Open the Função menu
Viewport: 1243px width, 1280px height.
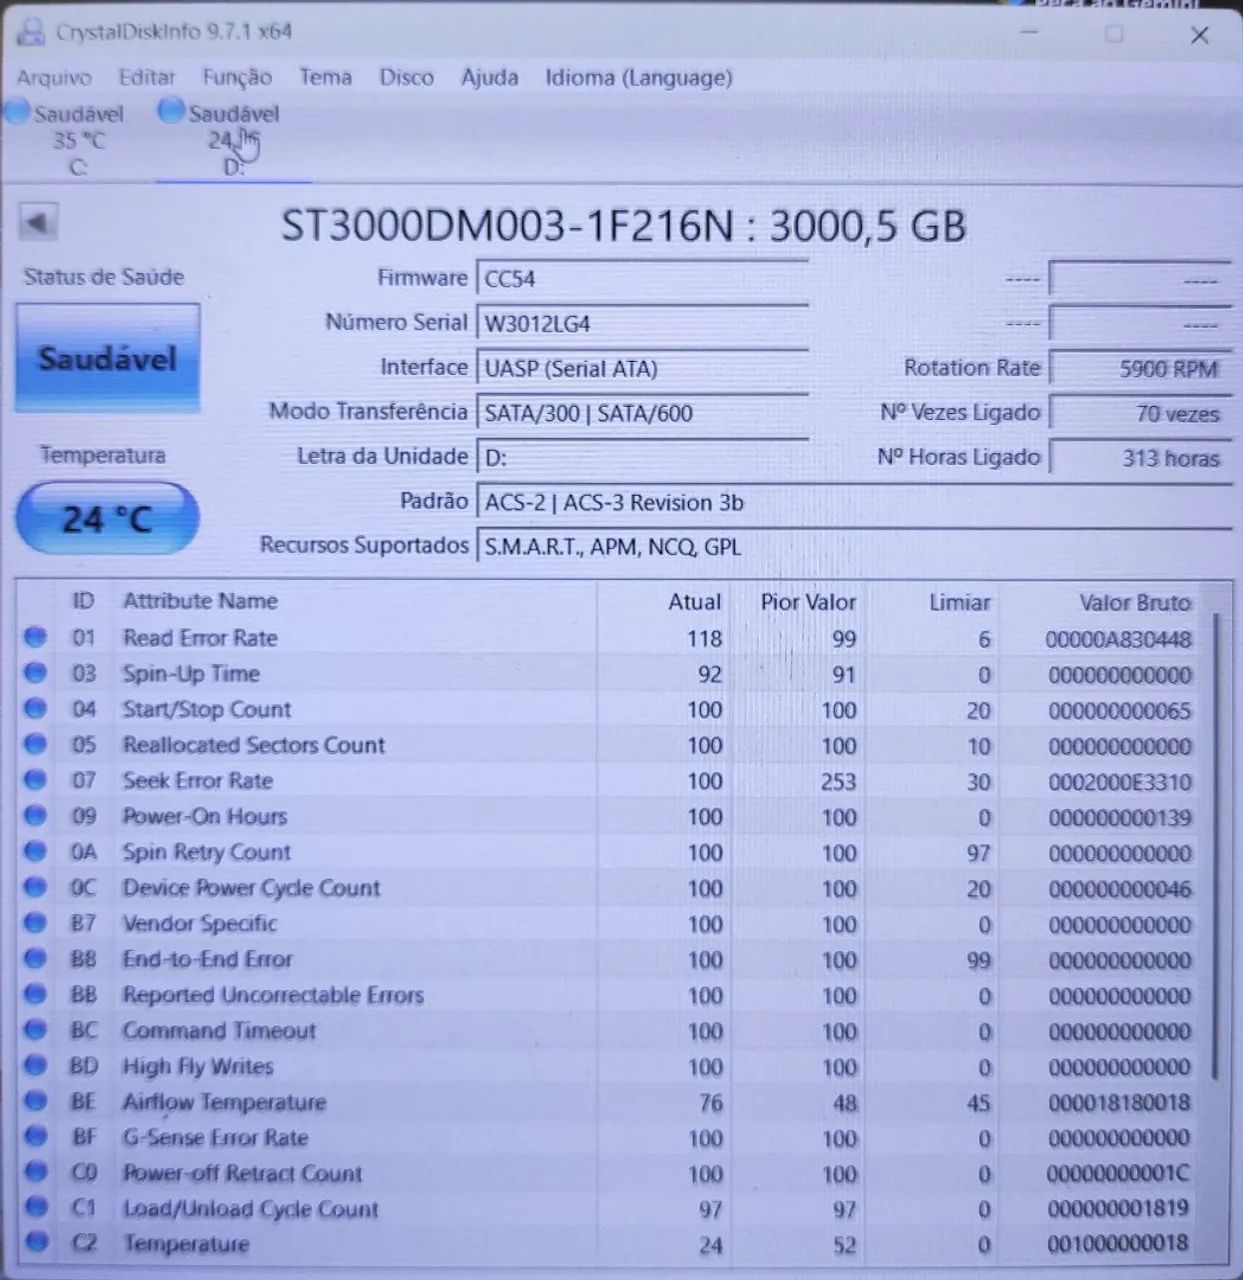(237, 78)
